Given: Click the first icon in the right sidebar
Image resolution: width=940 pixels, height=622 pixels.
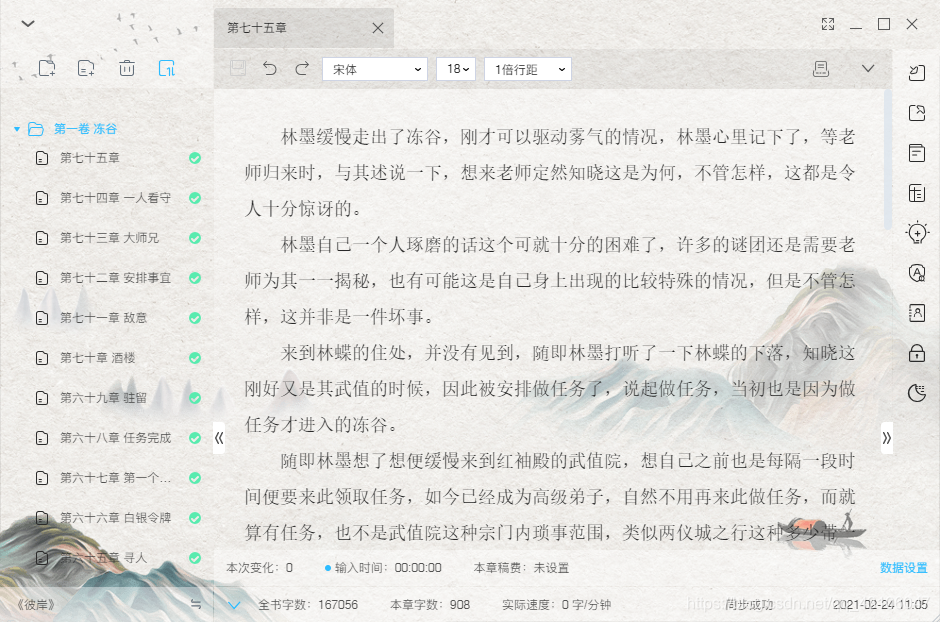Looking at the screenshot, I should tap(917, 73).
